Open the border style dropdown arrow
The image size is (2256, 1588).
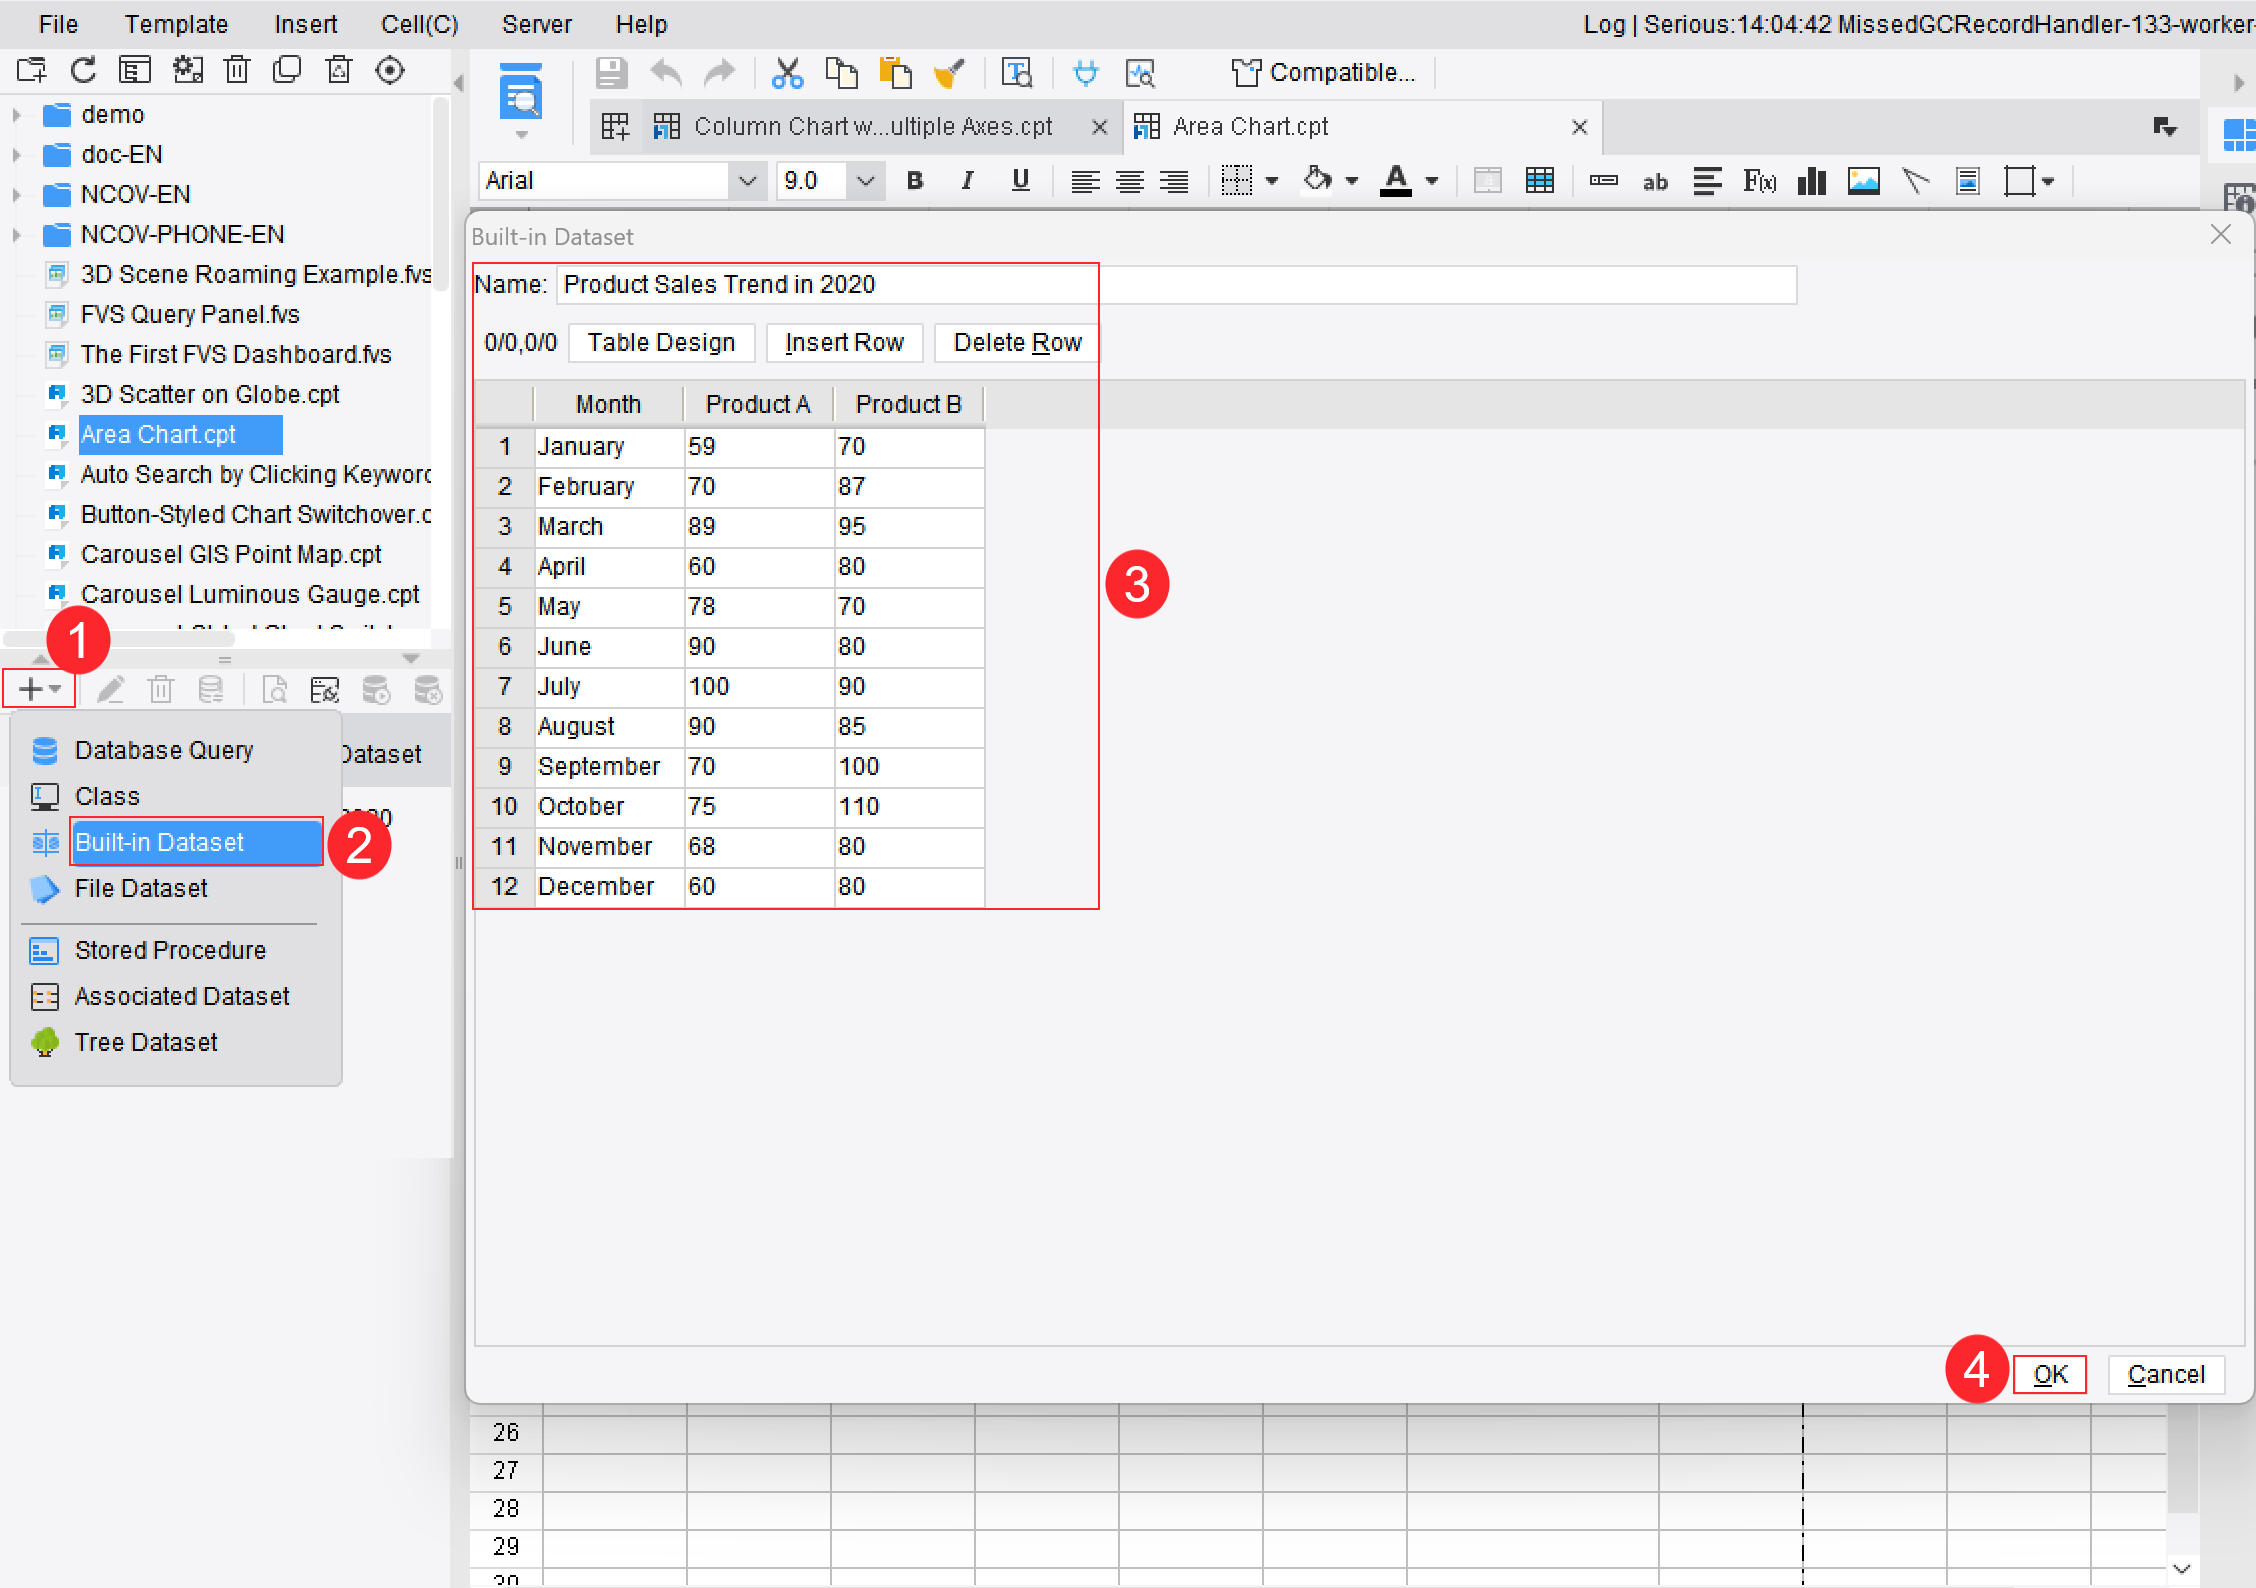click(x=1273, y=181)
